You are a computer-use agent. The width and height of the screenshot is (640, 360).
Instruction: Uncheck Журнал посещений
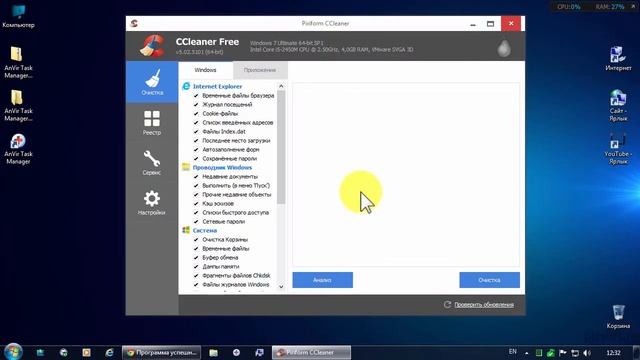(x=196, y=104)
